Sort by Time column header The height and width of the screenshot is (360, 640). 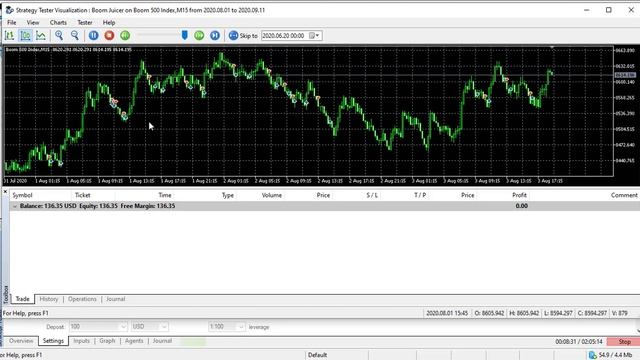pyautogui.click(x=165, y=195)
